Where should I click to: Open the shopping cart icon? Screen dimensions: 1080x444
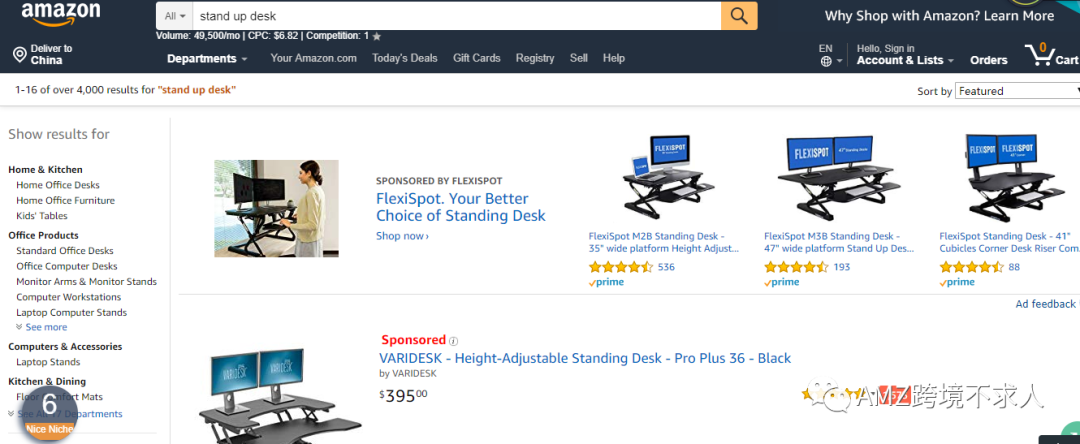click(x=1040, y=54)
